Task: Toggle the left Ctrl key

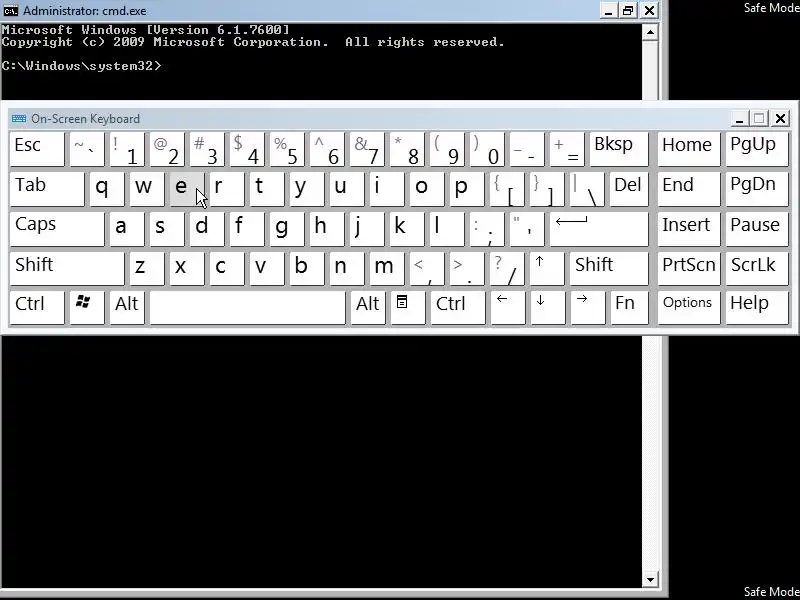Action: click(37, 307)
